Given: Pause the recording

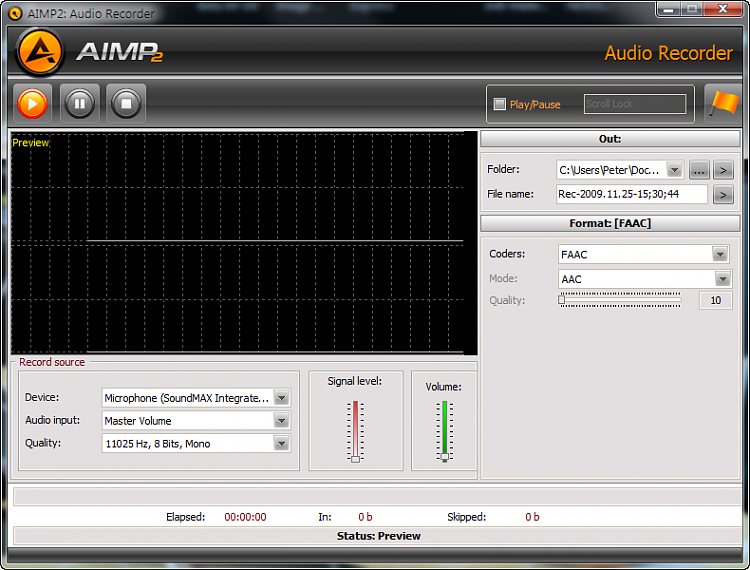Looking at the screenshot, I should (79, 103).
